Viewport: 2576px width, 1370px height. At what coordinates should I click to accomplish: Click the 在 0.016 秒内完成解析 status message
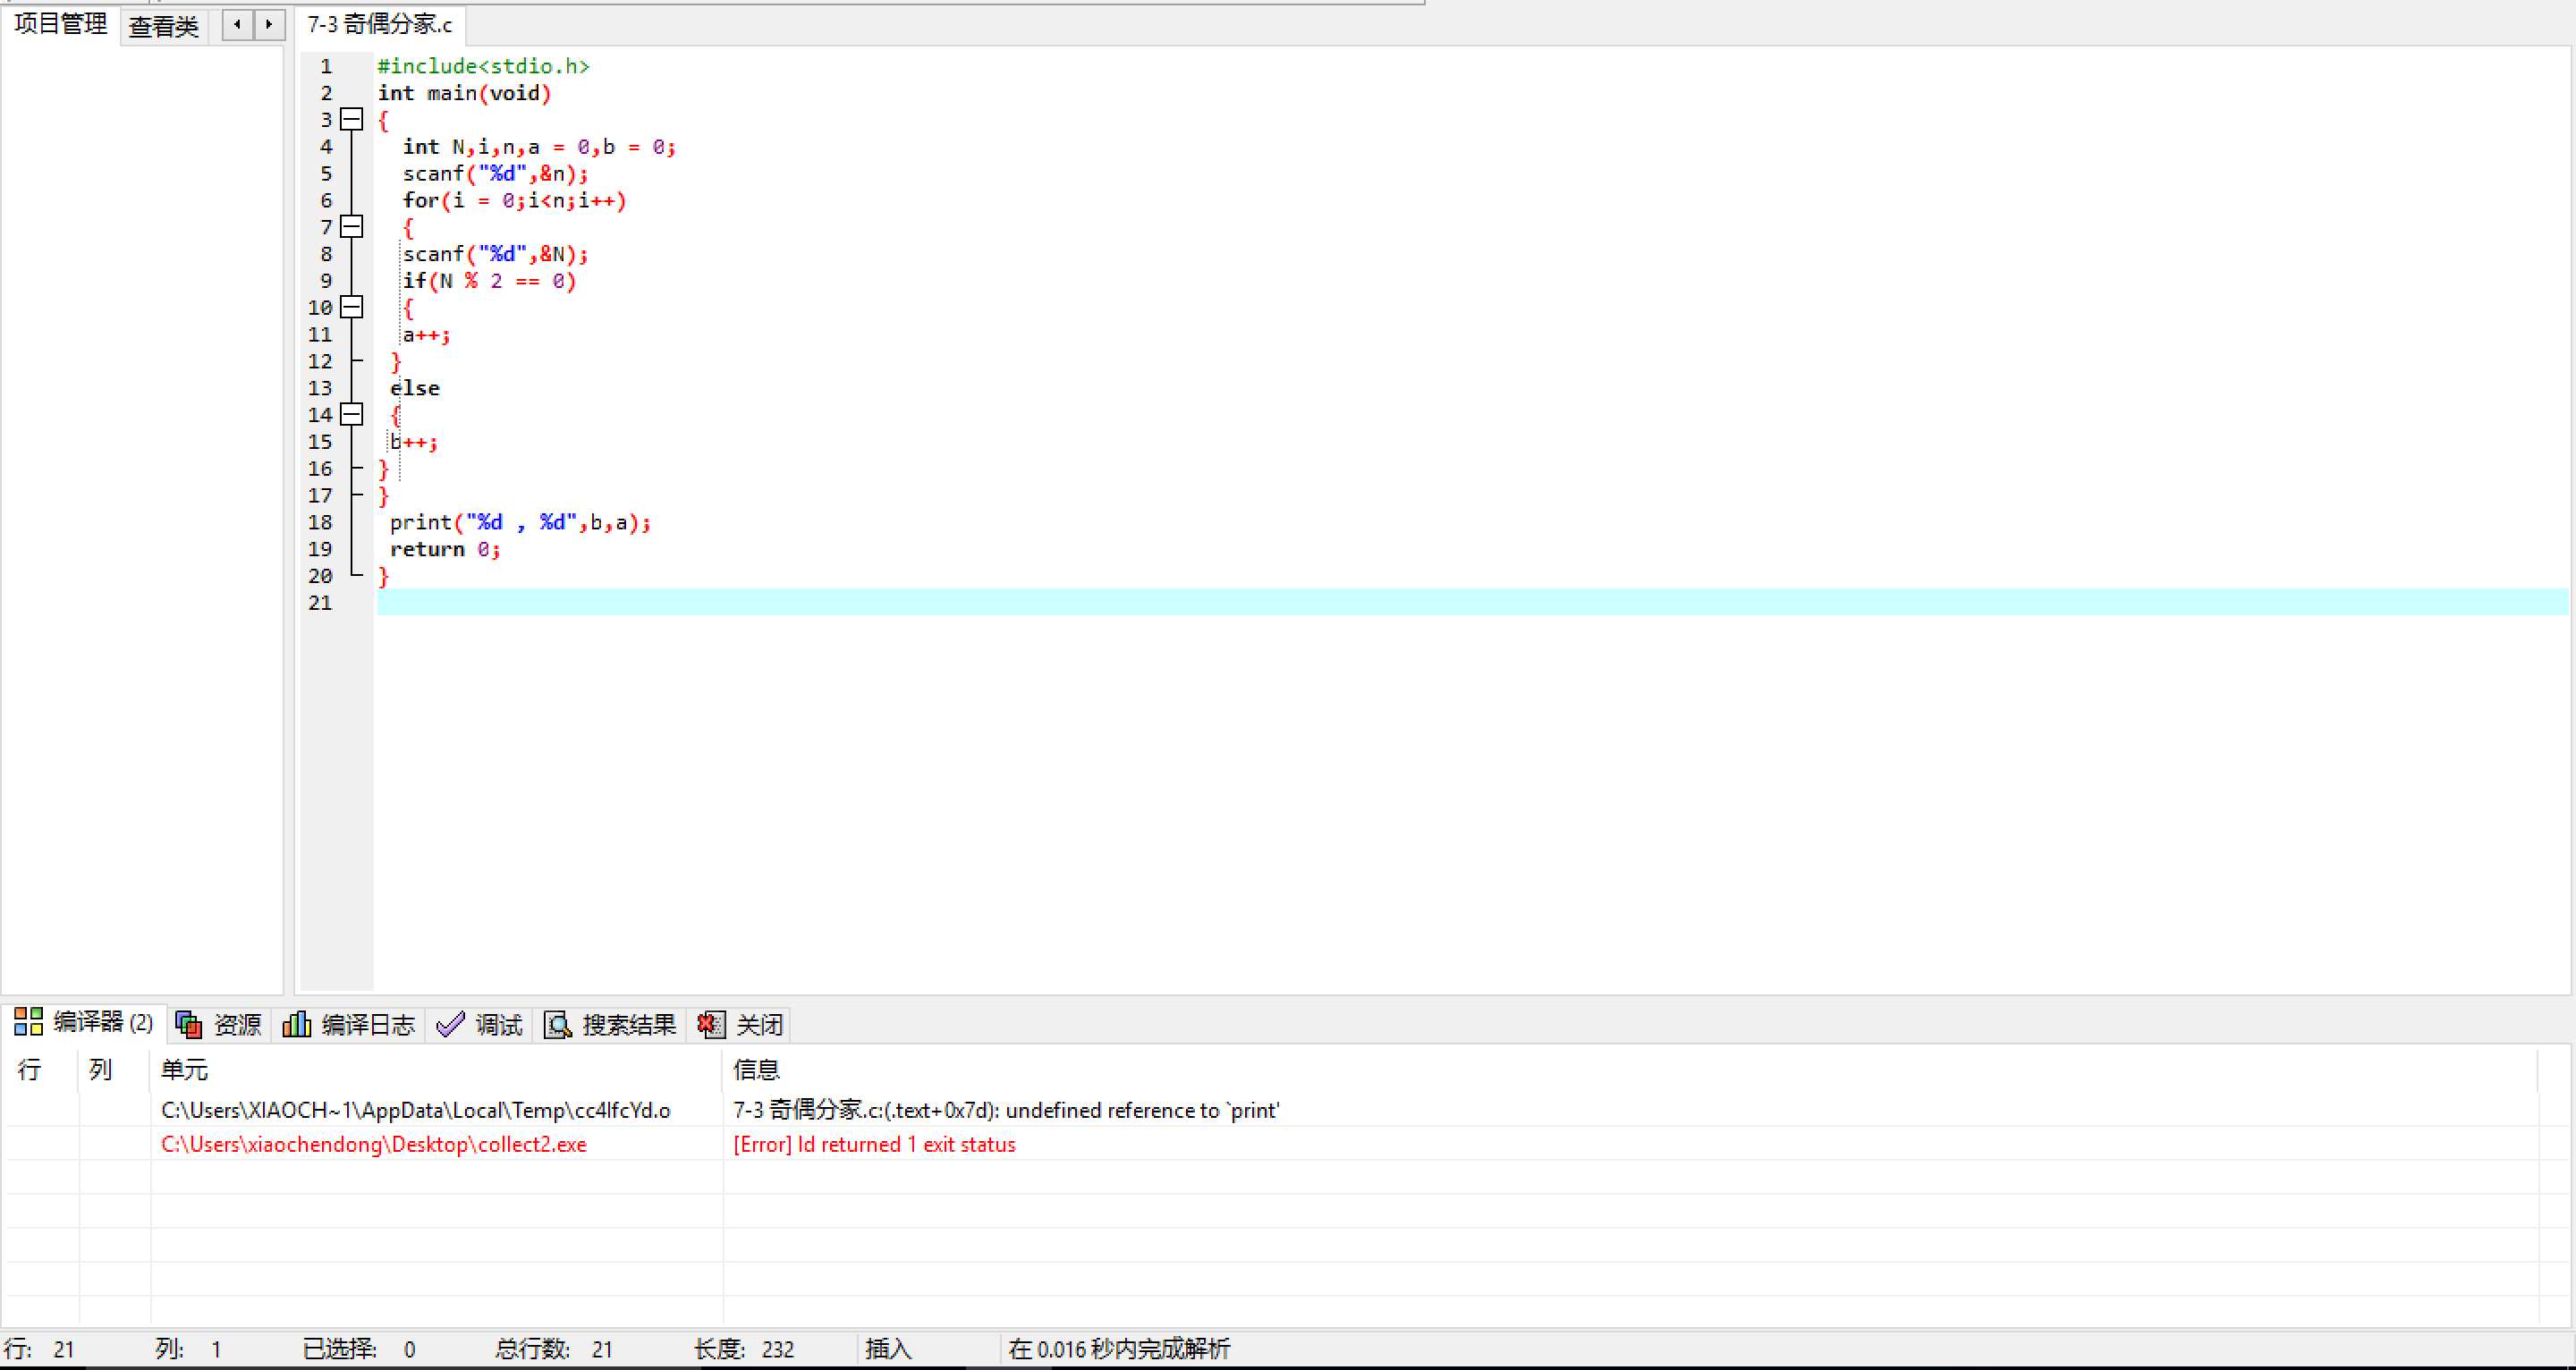(x=1119, y=1349)
